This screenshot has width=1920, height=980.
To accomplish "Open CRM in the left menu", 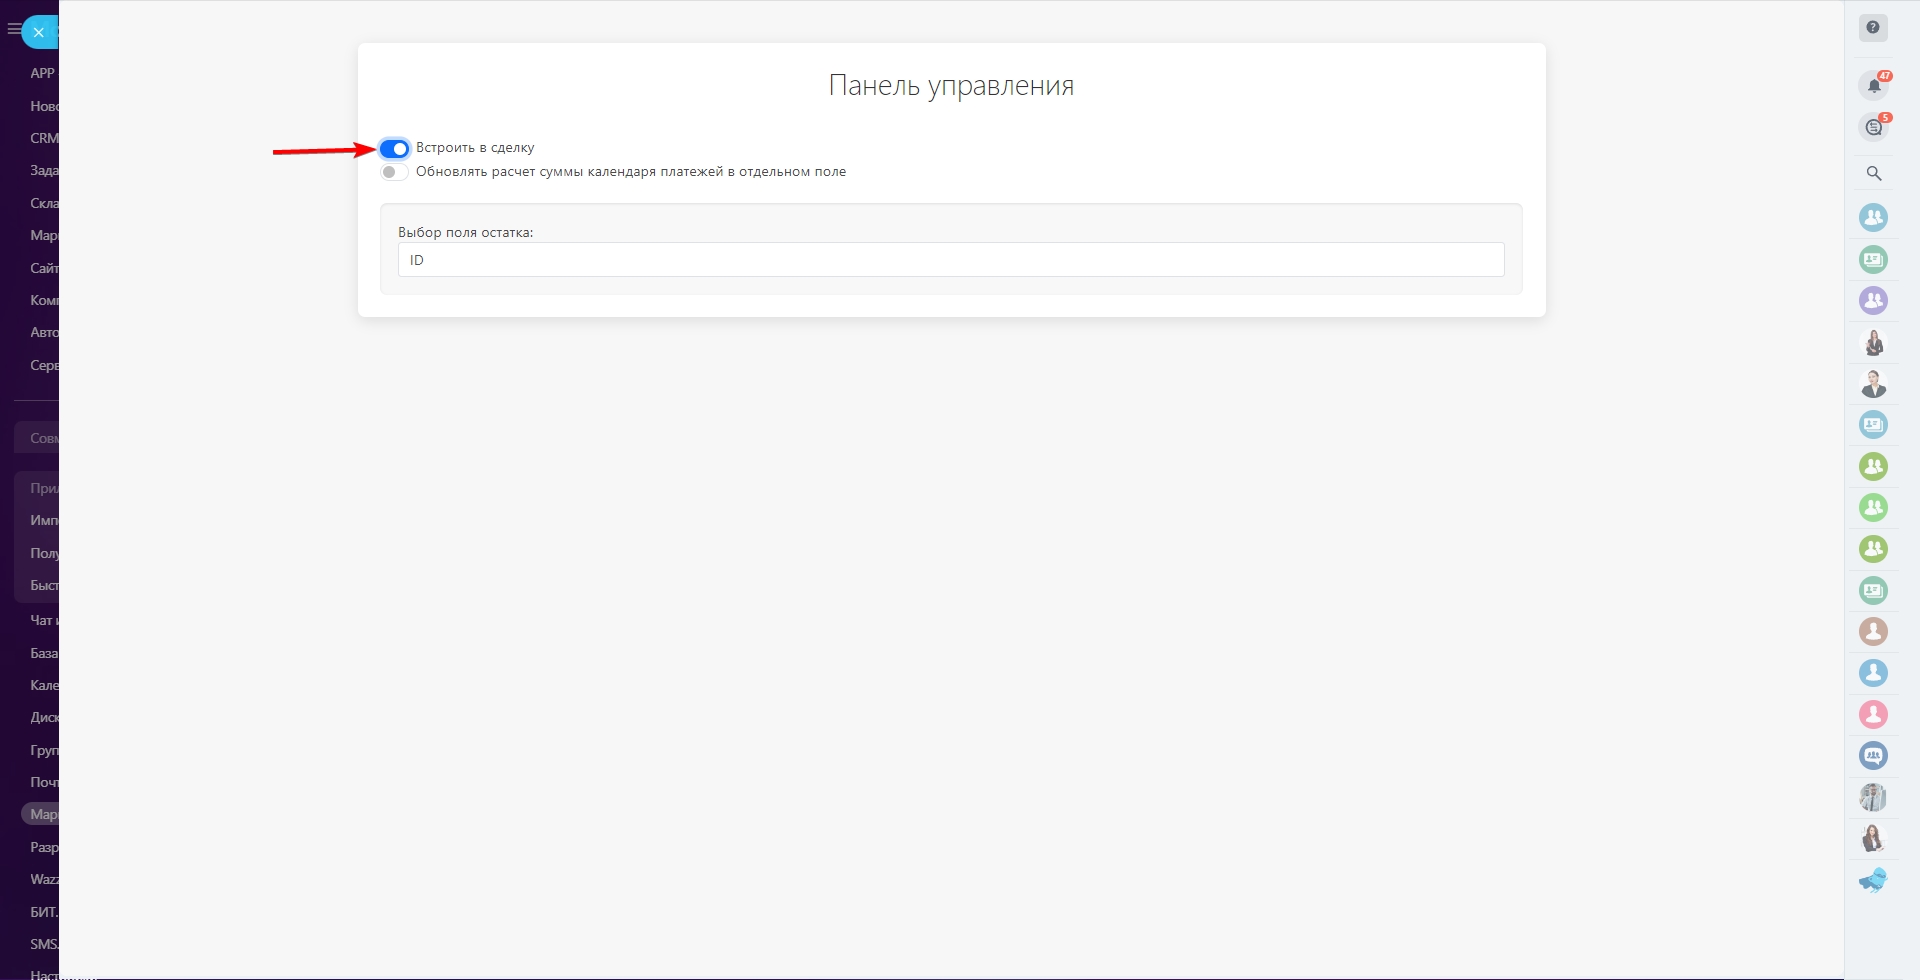I will 44,138.
